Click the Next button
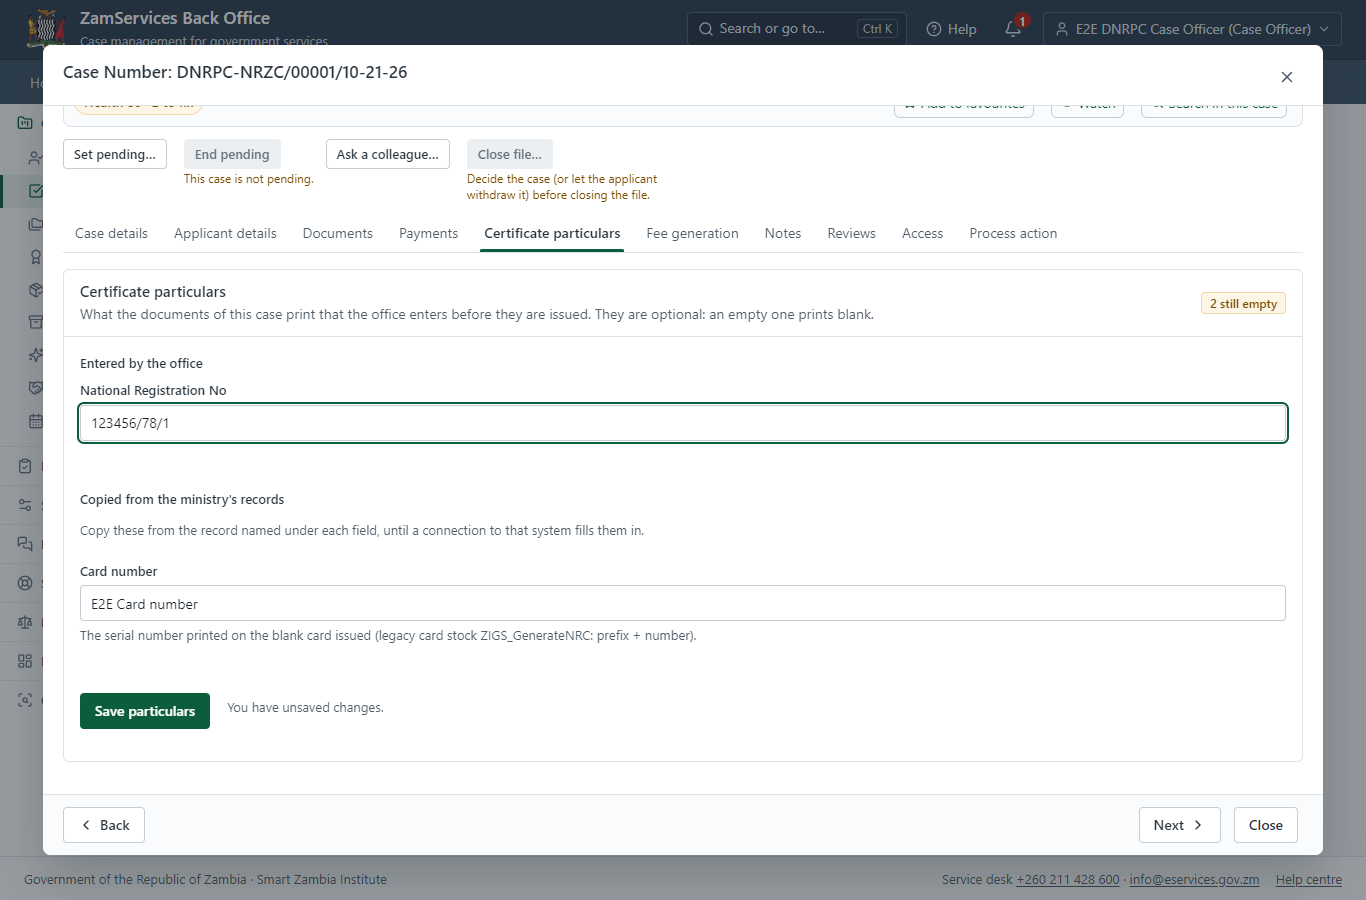This screenshot has height=900, width=1366. point(1180,825)
